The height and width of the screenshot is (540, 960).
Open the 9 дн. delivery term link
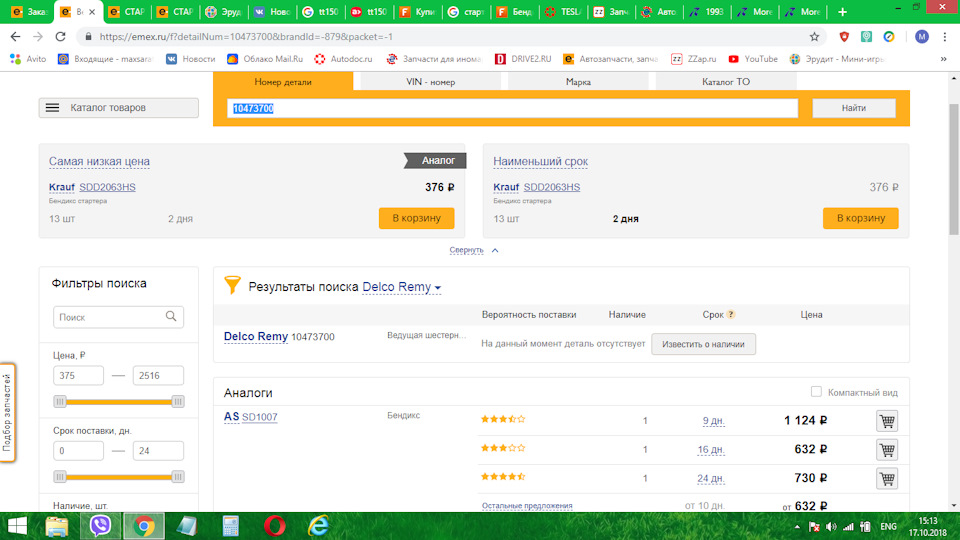713,421
